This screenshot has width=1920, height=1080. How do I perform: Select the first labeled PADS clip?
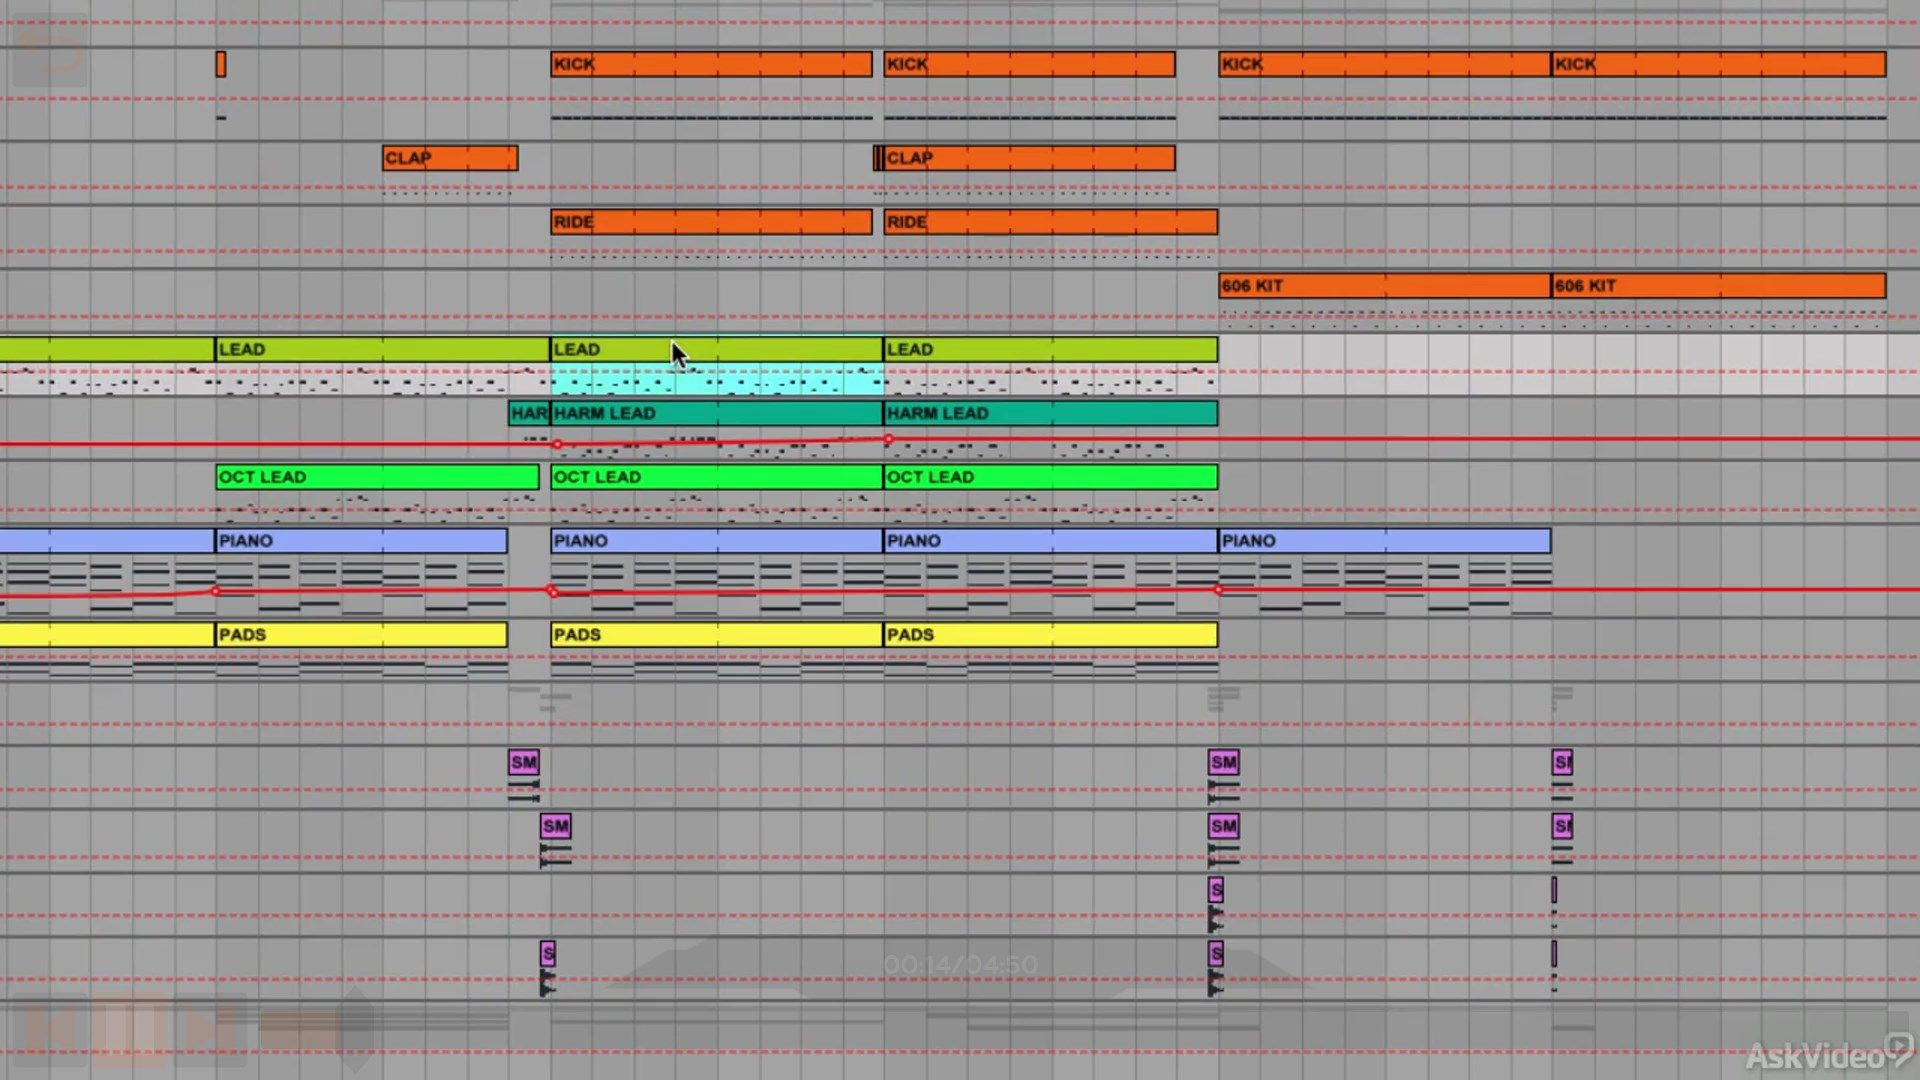pos(361,635)
